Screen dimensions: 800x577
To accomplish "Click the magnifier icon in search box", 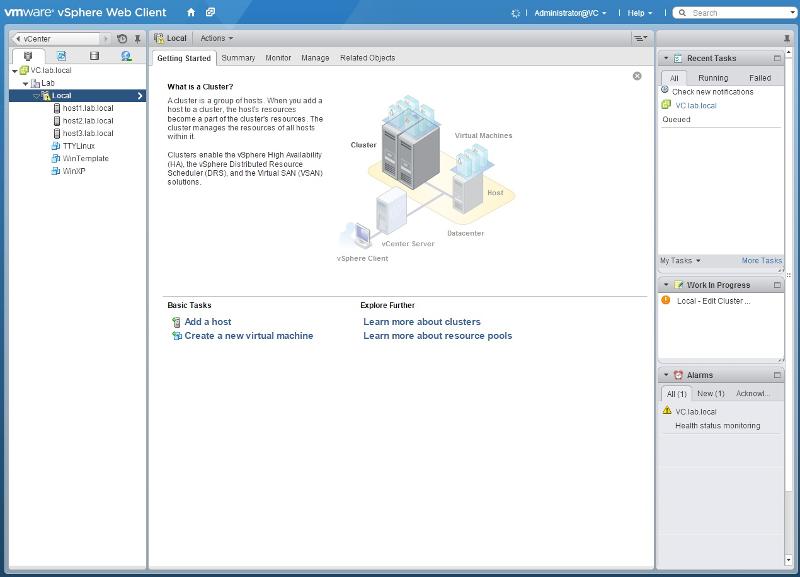I will click(682, 13).
